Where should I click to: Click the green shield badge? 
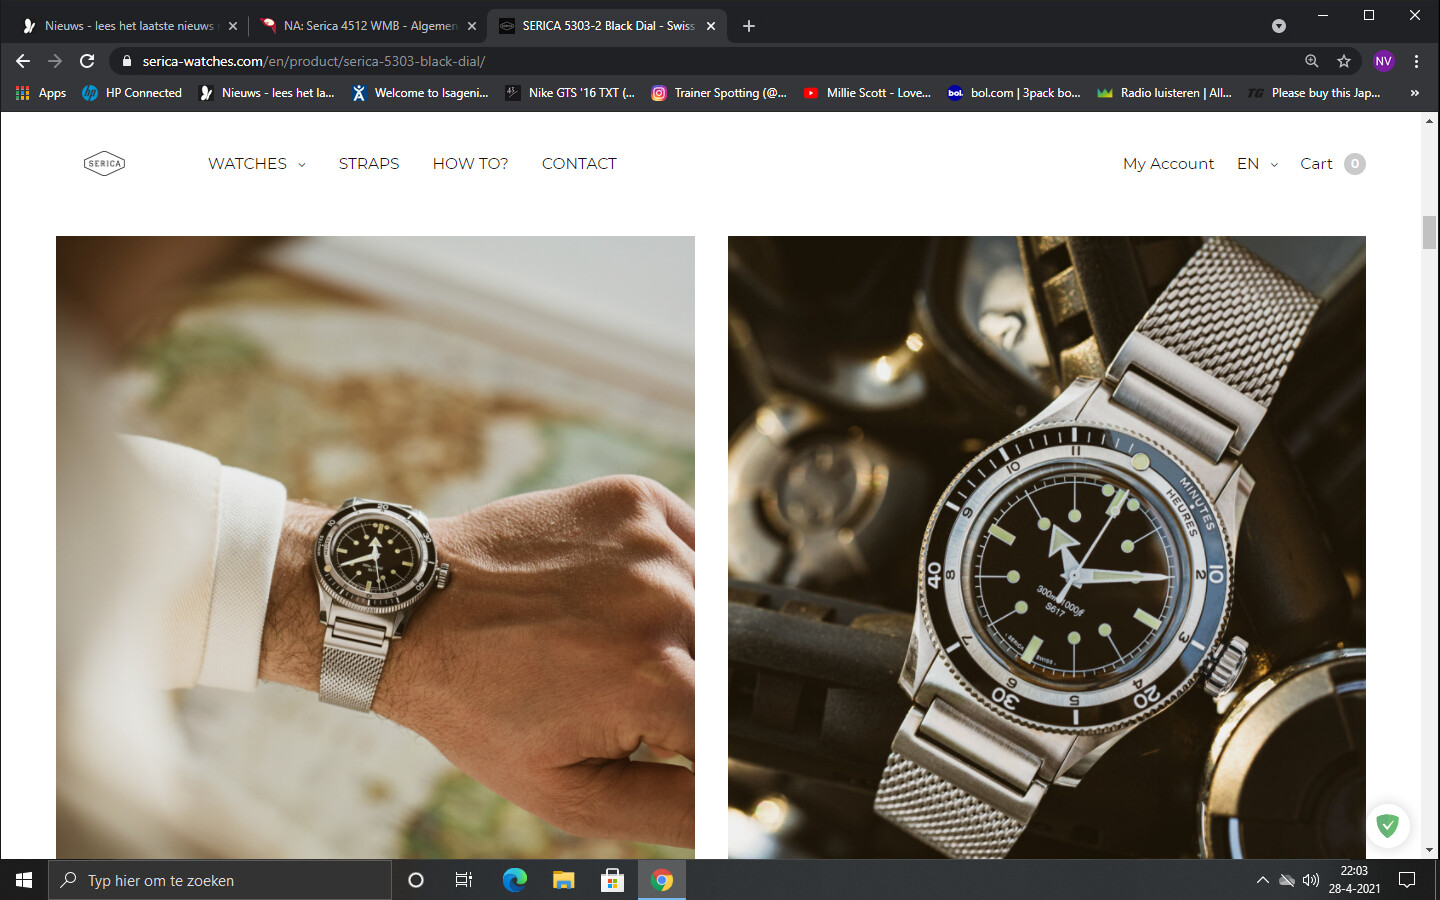click(x=1387, y=825)
